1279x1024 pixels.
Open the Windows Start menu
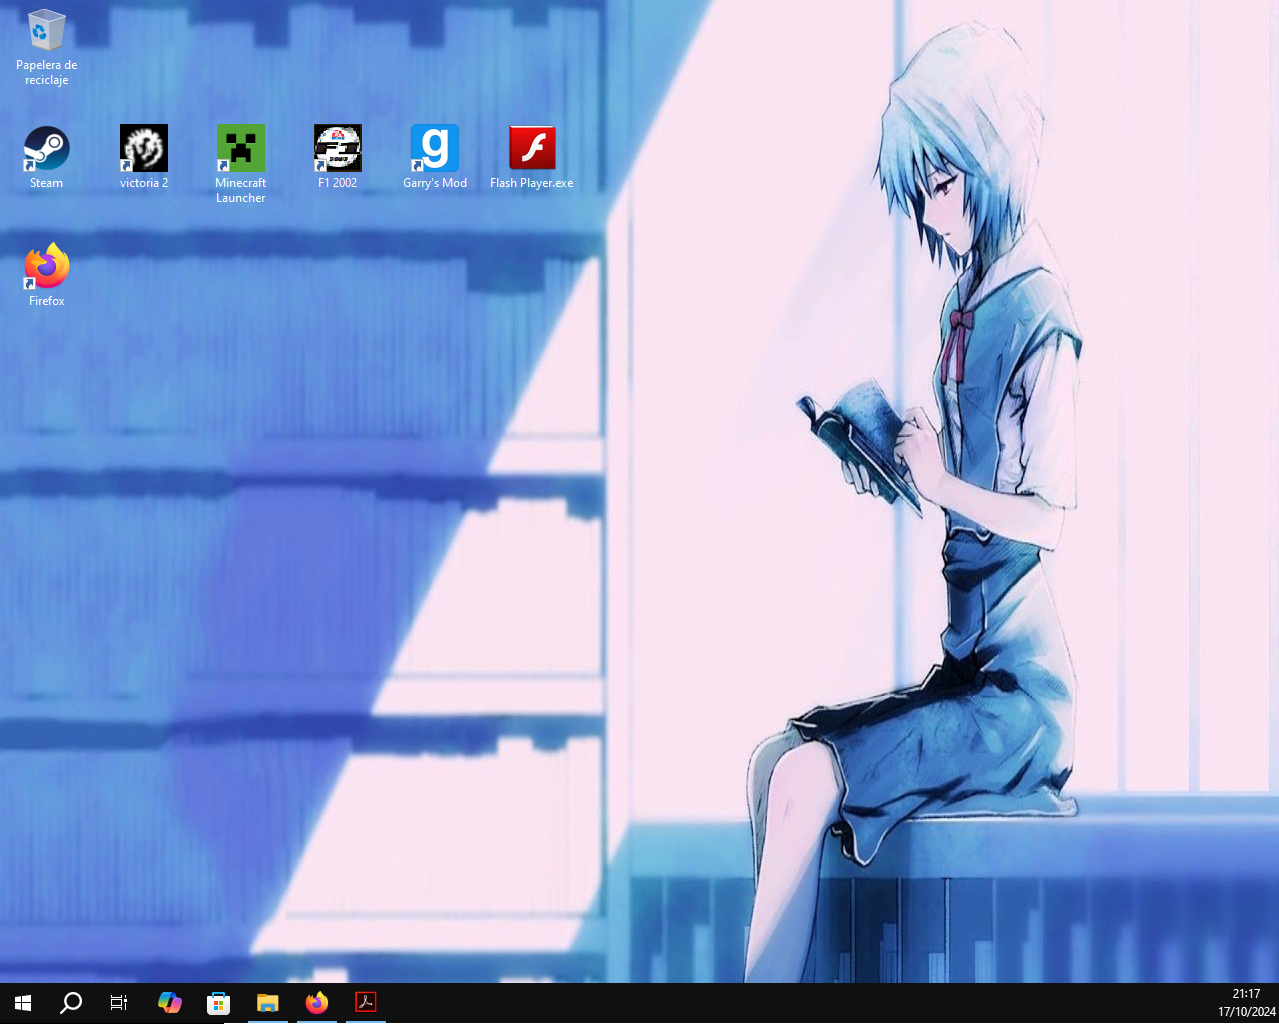point(23,1003)
